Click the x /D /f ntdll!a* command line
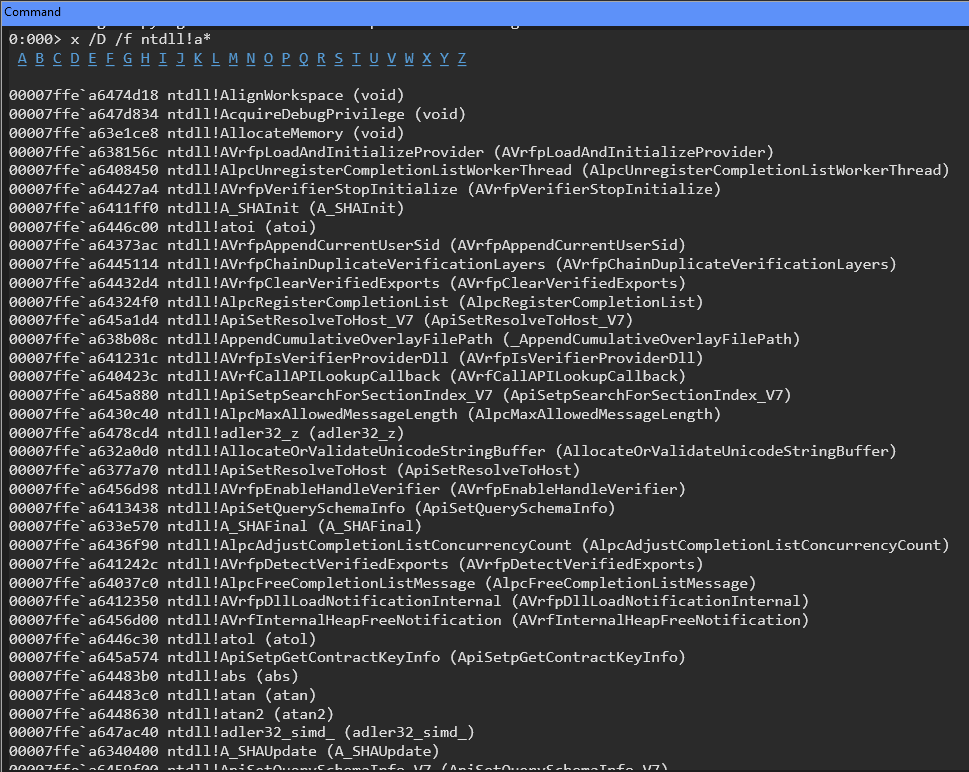Image resolution: width=969 pixels, height=772 pixels. pyautogui.click(x=140, y=39)
